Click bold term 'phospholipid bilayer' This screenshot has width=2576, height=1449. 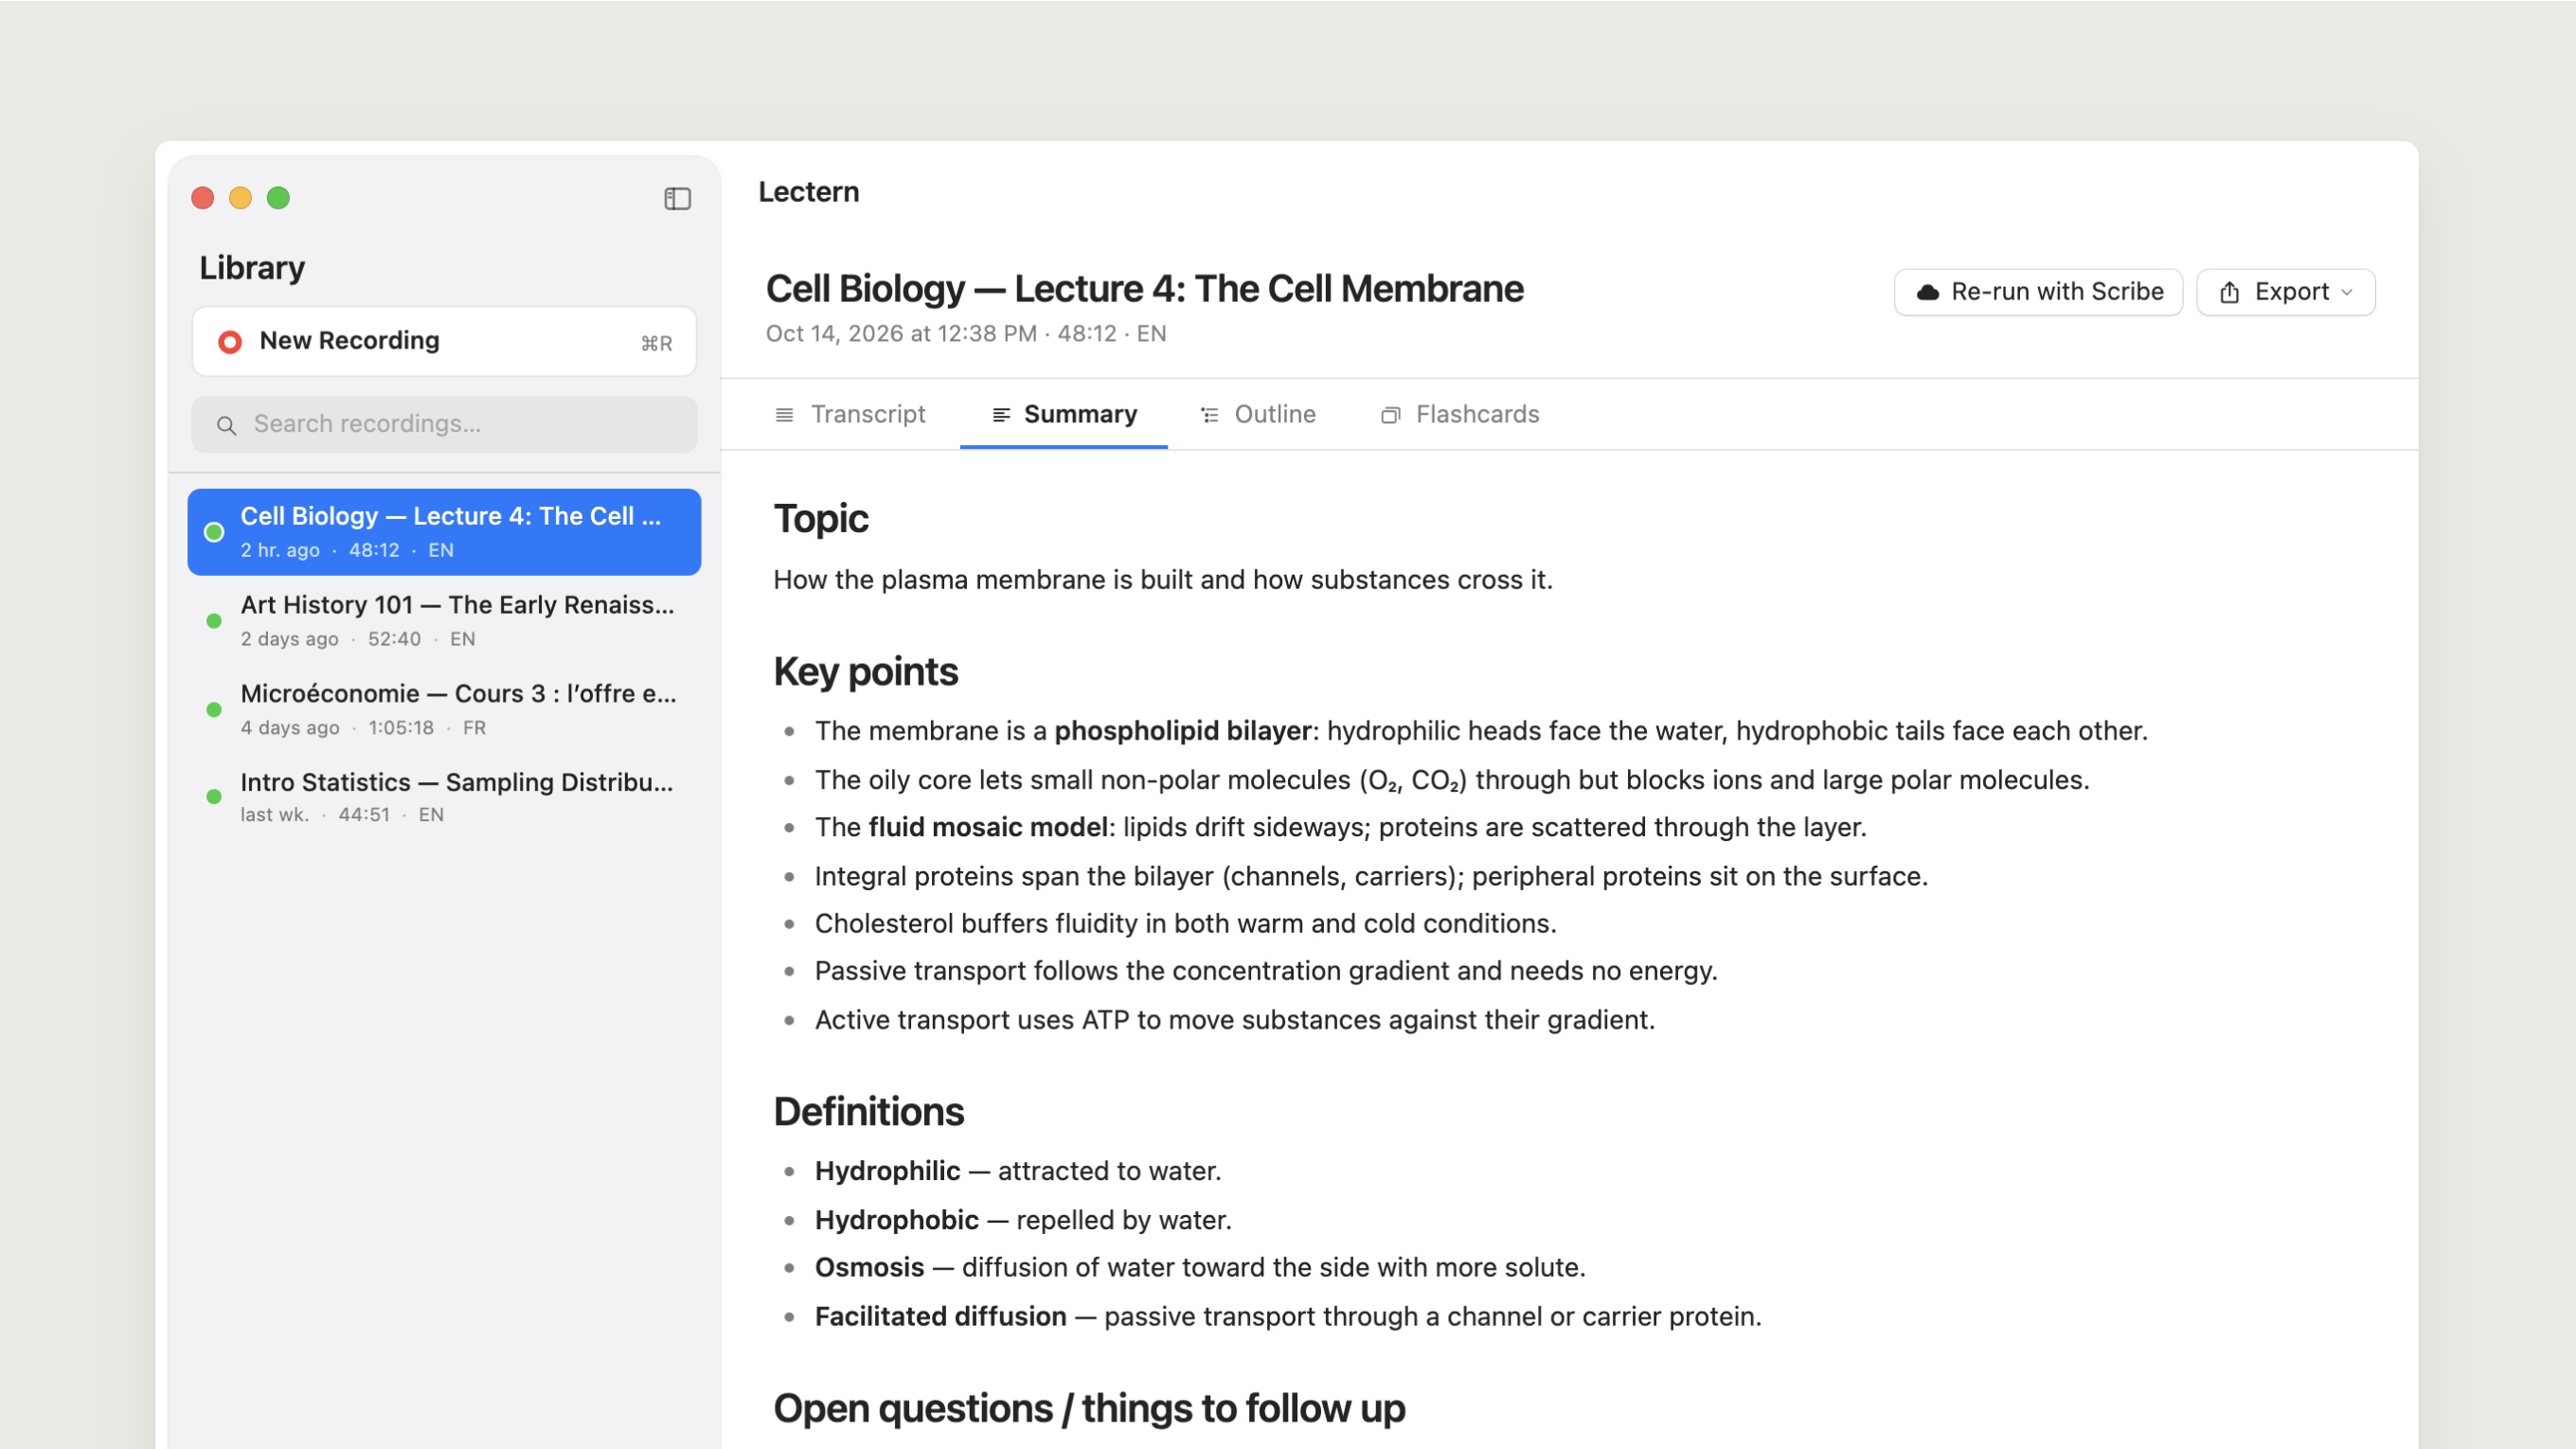click(1182, 731)
